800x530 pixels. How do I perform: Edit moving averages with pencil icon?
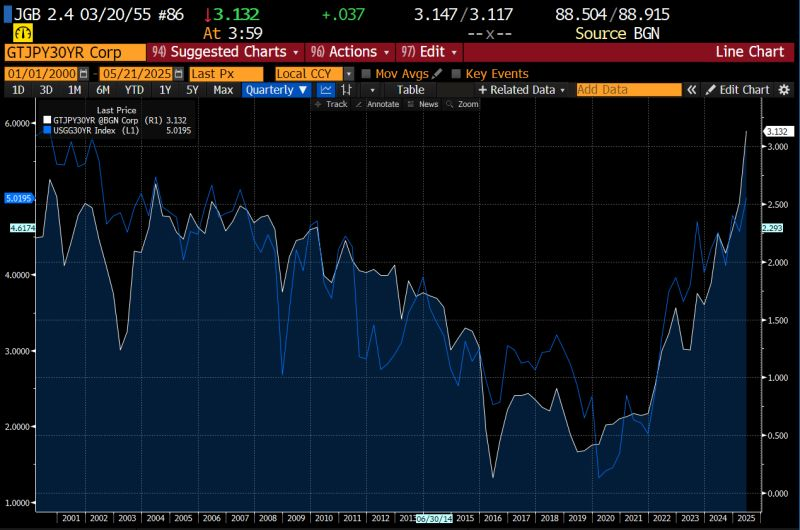click(x=437, y=74)
